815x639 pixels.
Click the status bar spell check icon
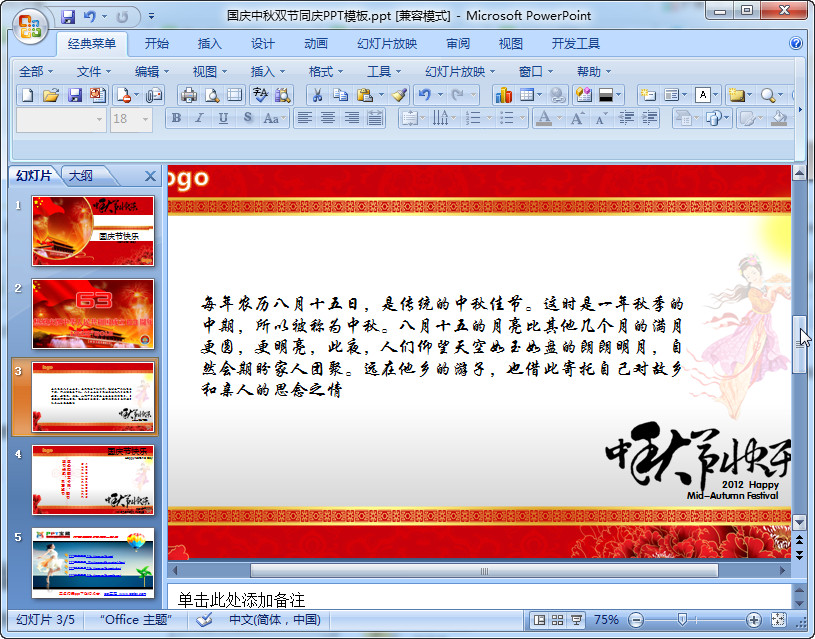(205, 619)
